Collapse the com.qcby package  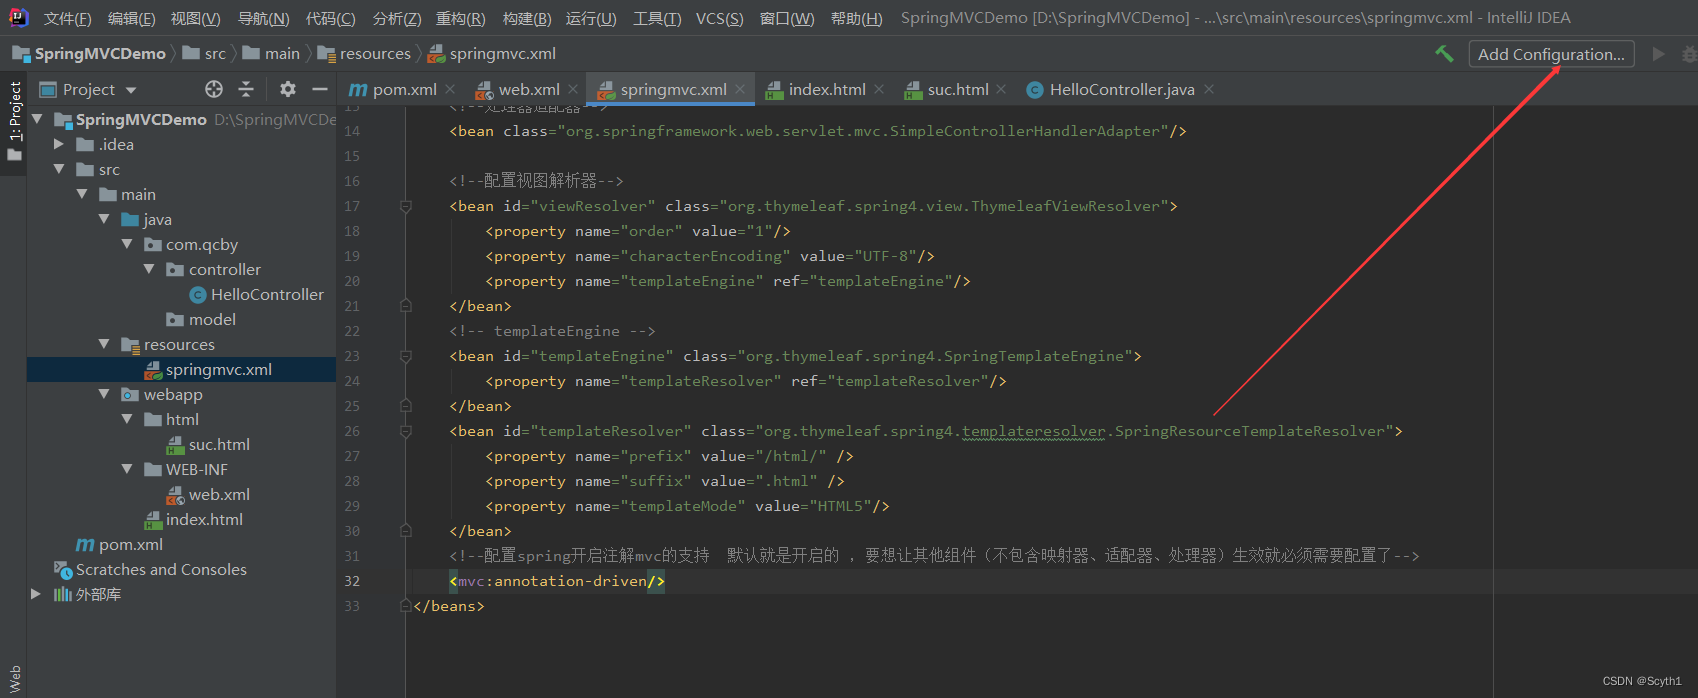[x=127, y=244]
